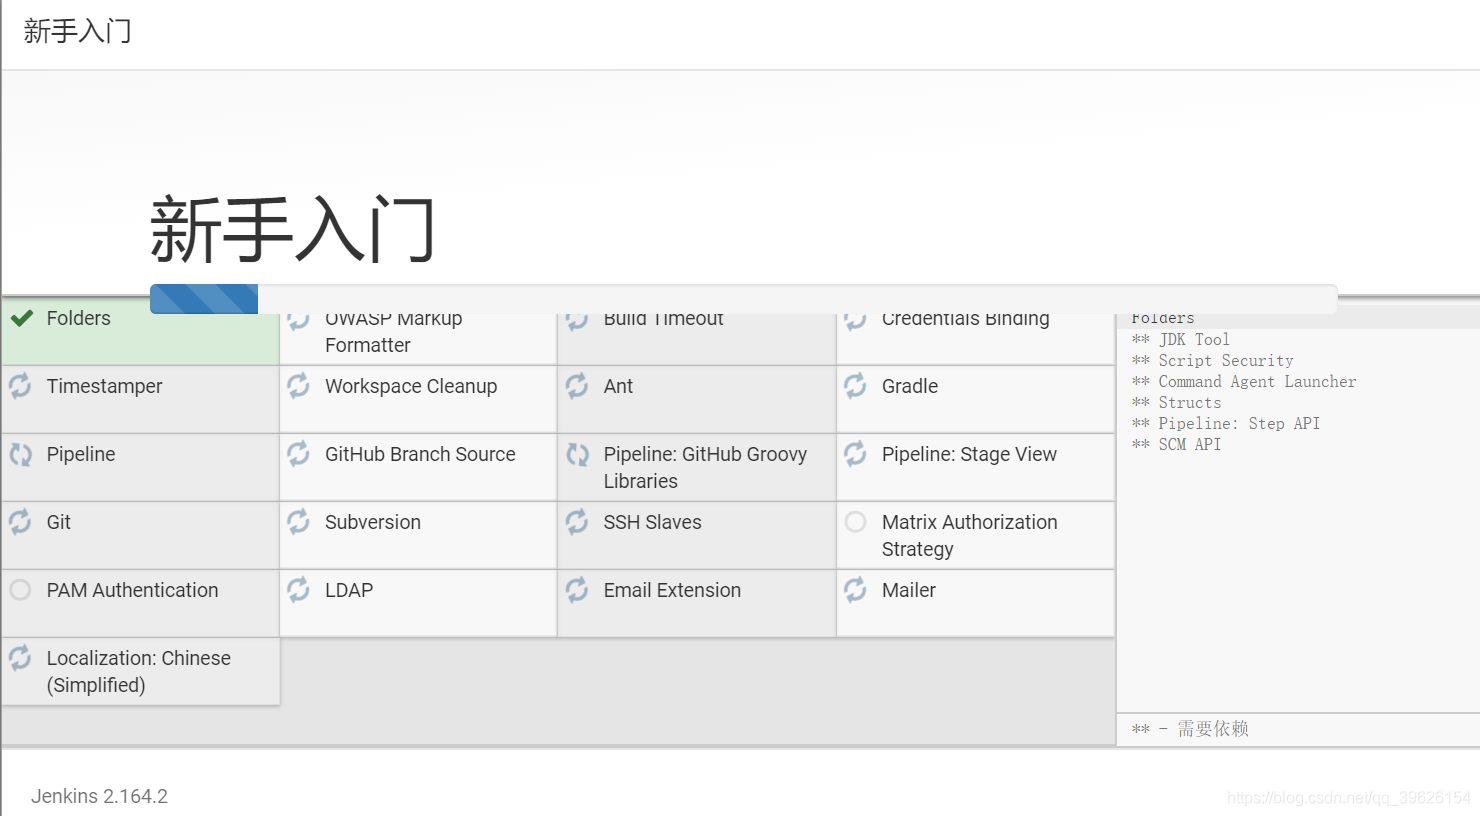Click the sync icon next to Git
The height and width of the screenshot is (816, 1480).
(20, 522)
